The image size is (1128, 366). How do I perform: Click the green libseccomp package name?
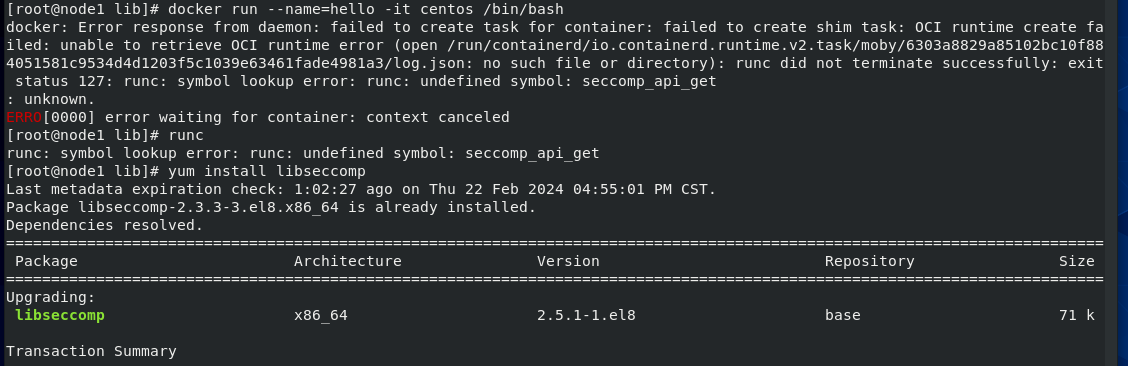point(60,315)
